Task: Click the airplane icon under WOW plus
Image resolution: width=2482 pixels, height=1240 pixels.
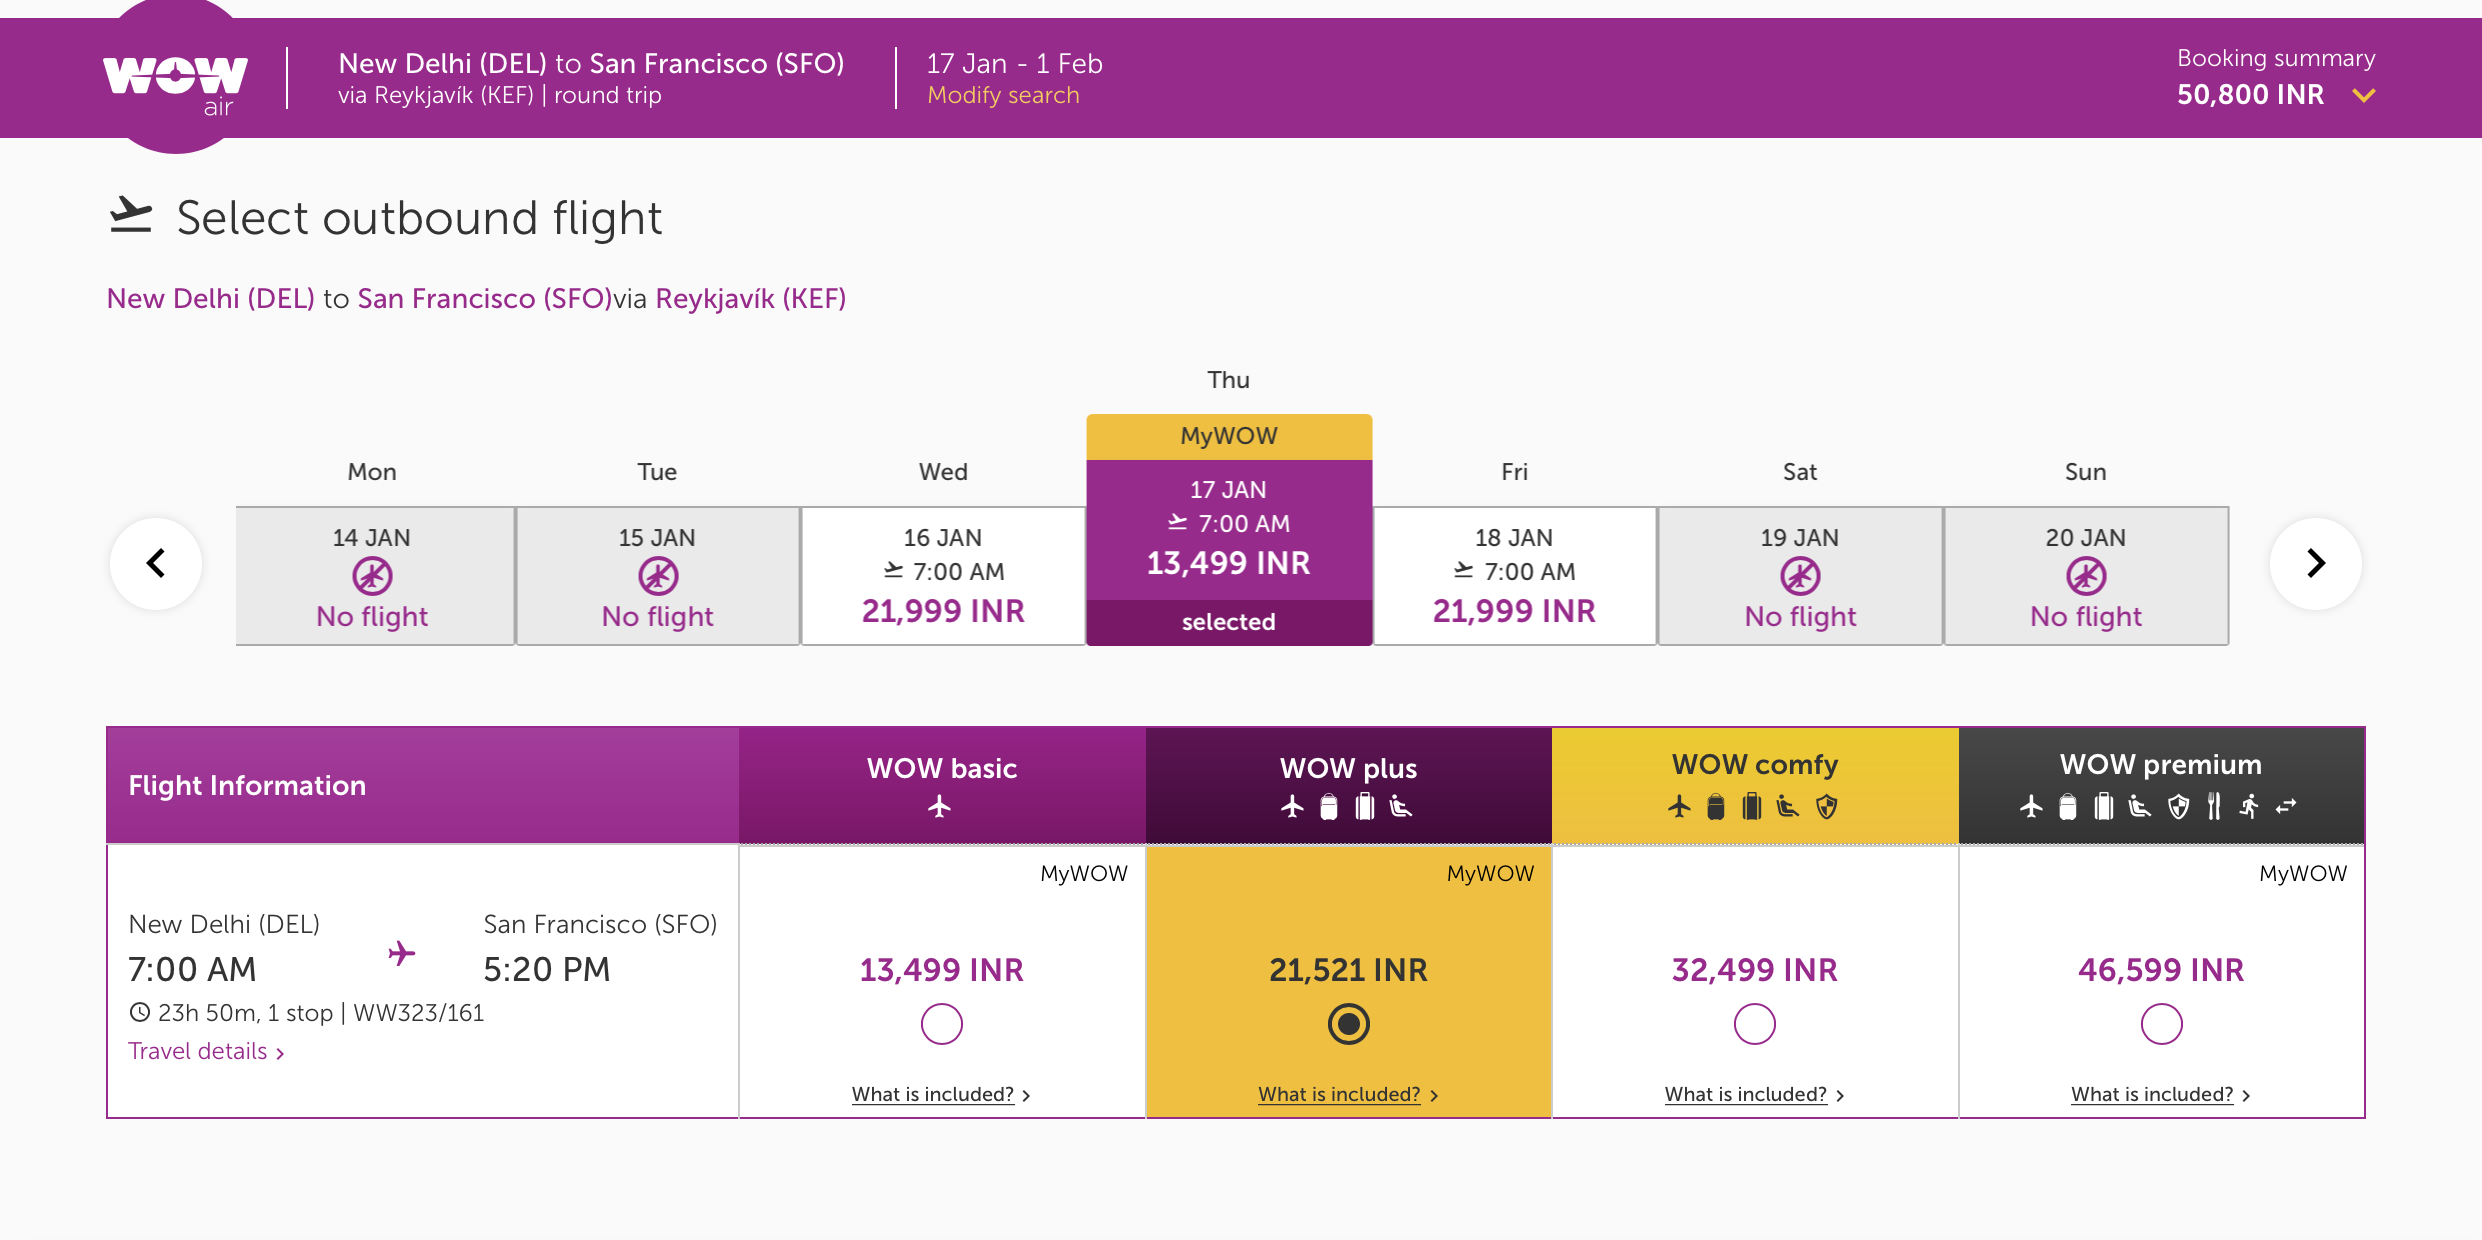Action: pos(1292,806)
